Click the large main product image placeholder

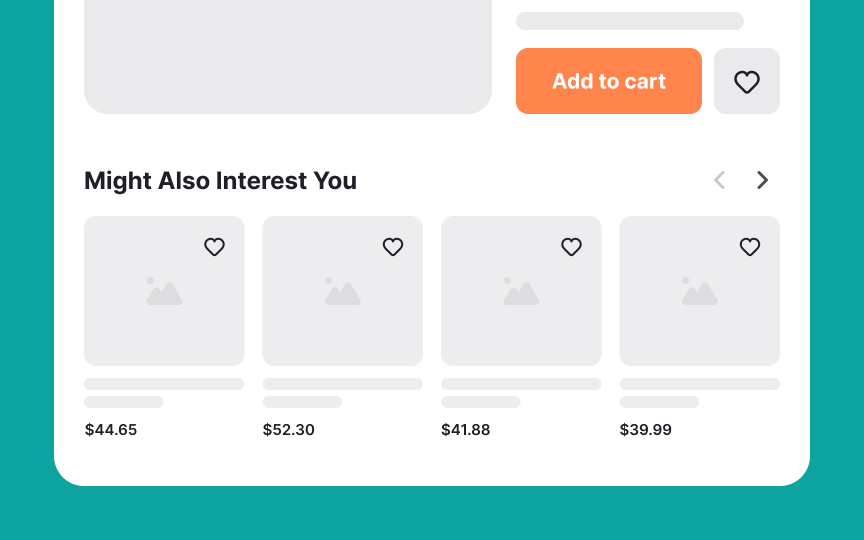[288, 55]
